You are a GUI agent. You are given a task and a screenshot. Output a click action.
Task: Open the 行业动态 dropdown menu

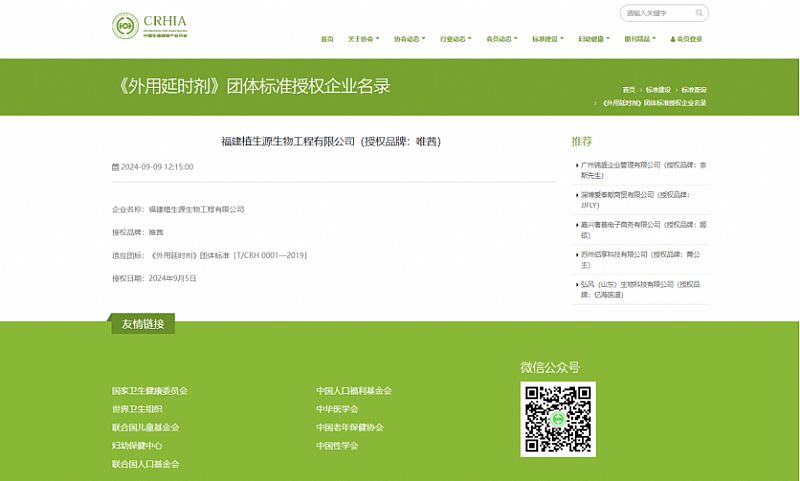[x=456, y=39]
